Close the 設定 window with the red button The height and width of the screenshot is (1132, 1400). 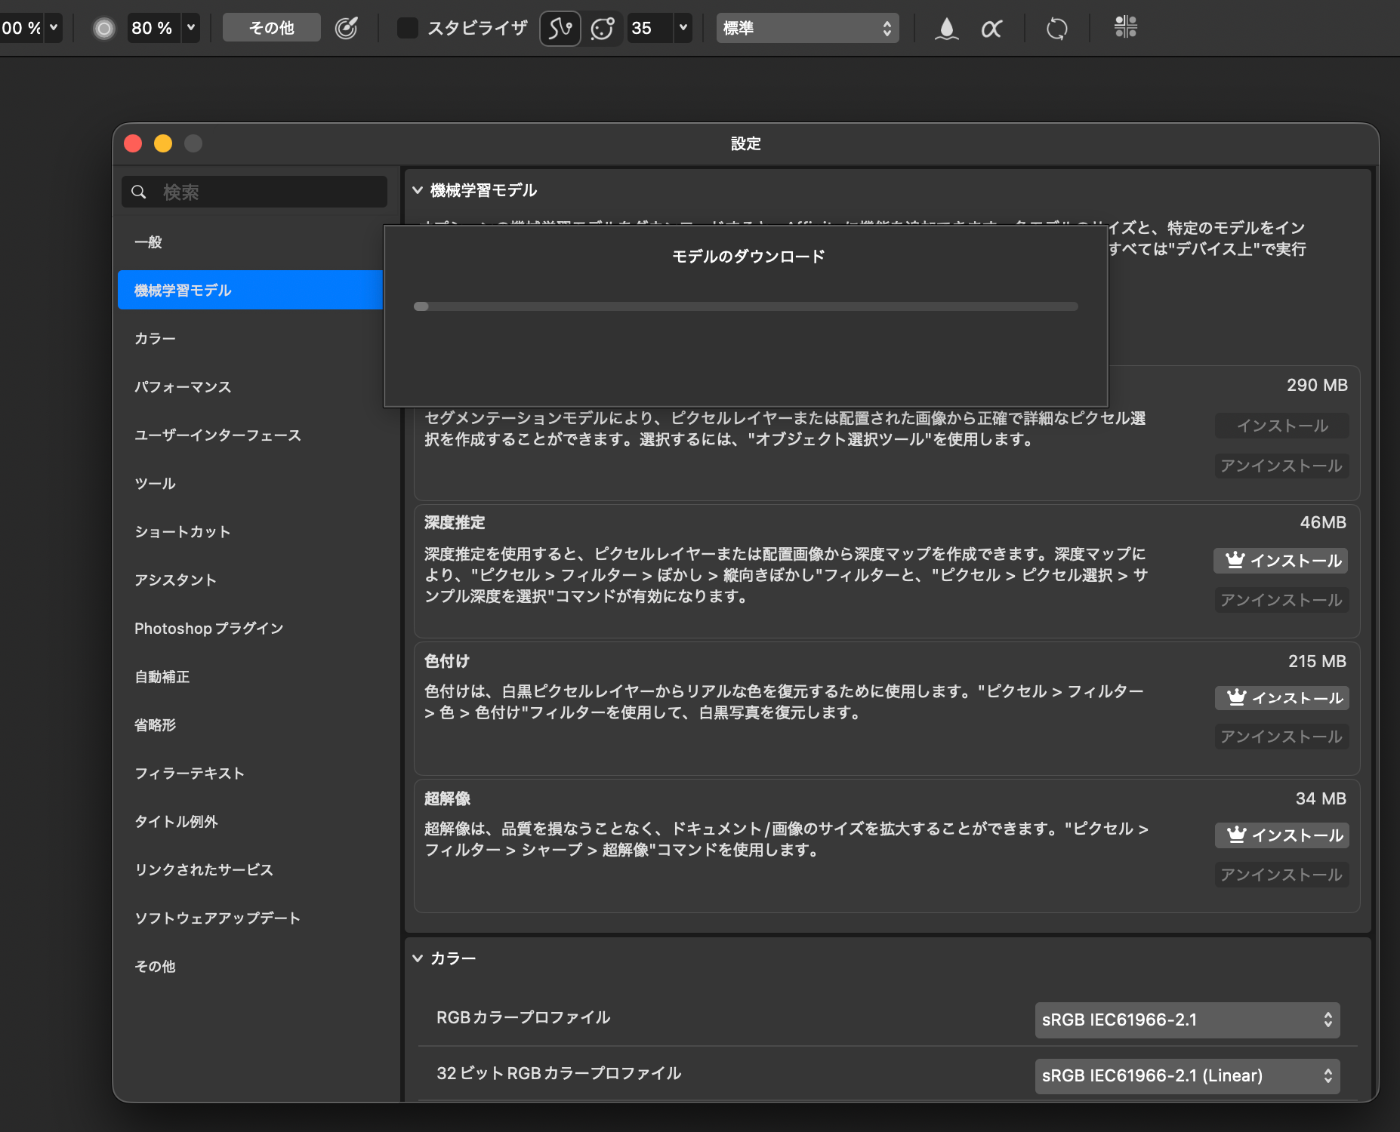tap(133, 144)
